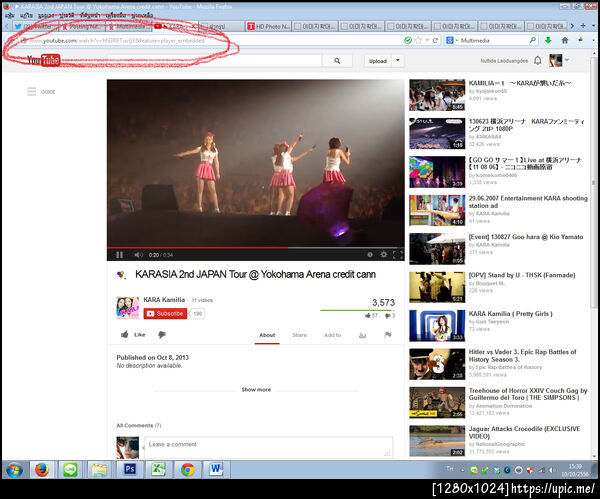Open KARA Kamilia channel link
Image resolution: width=600 pixels, height=499 pixels.
(164, 300)
